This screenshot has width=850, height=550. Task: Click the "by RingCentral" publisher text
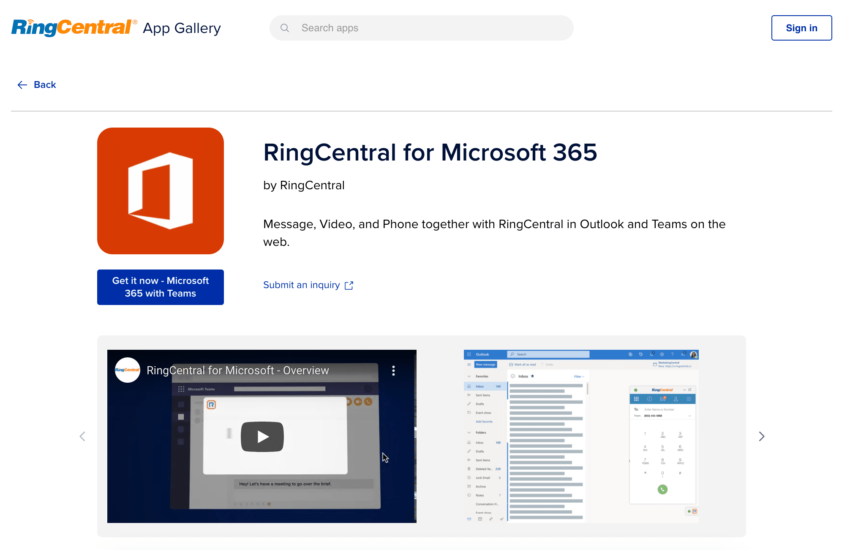point(303,185)
